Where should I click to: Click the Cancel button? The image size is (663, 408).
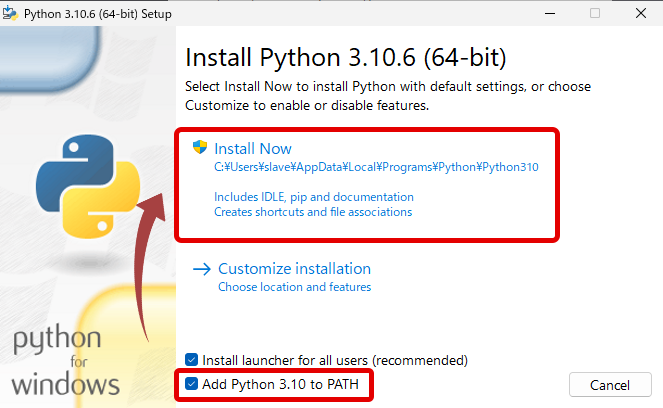(x=610, y=385)
